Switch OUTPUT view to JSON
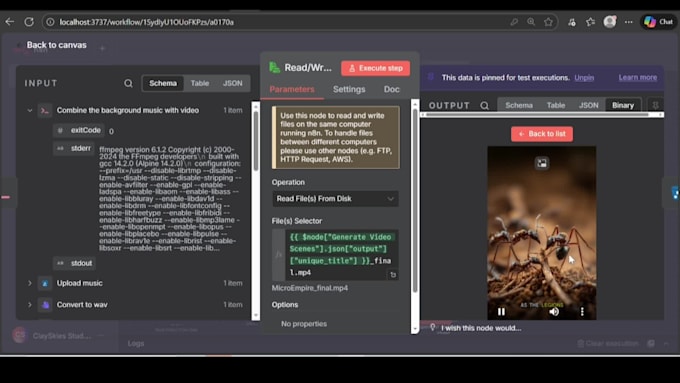The image size is (680, 383). coord(588,105)
